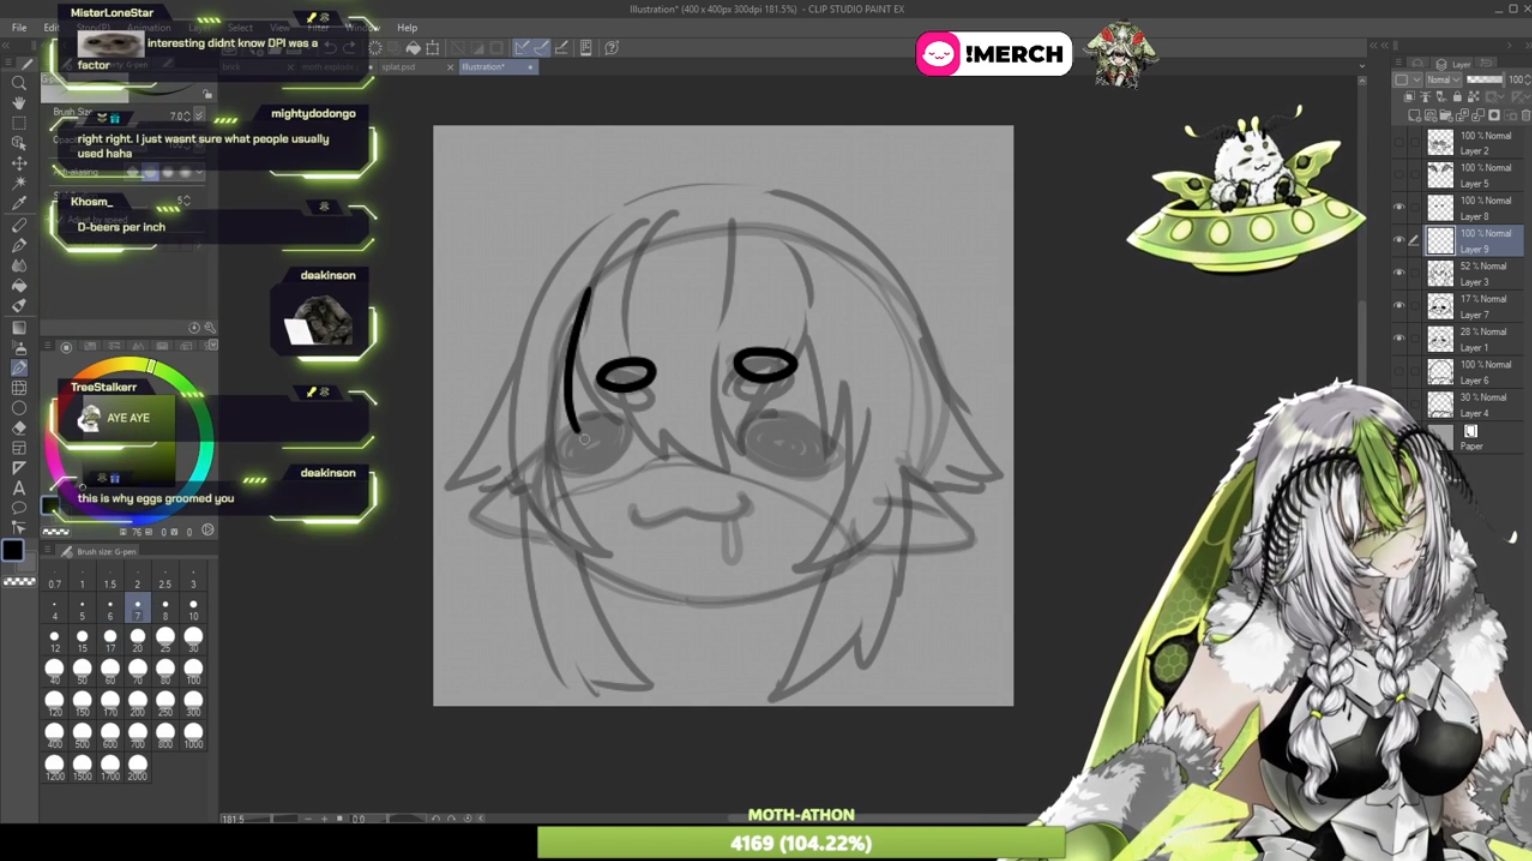Open the Help menu
Viewport: 1532px width, 861px height.
coord(407,28)
